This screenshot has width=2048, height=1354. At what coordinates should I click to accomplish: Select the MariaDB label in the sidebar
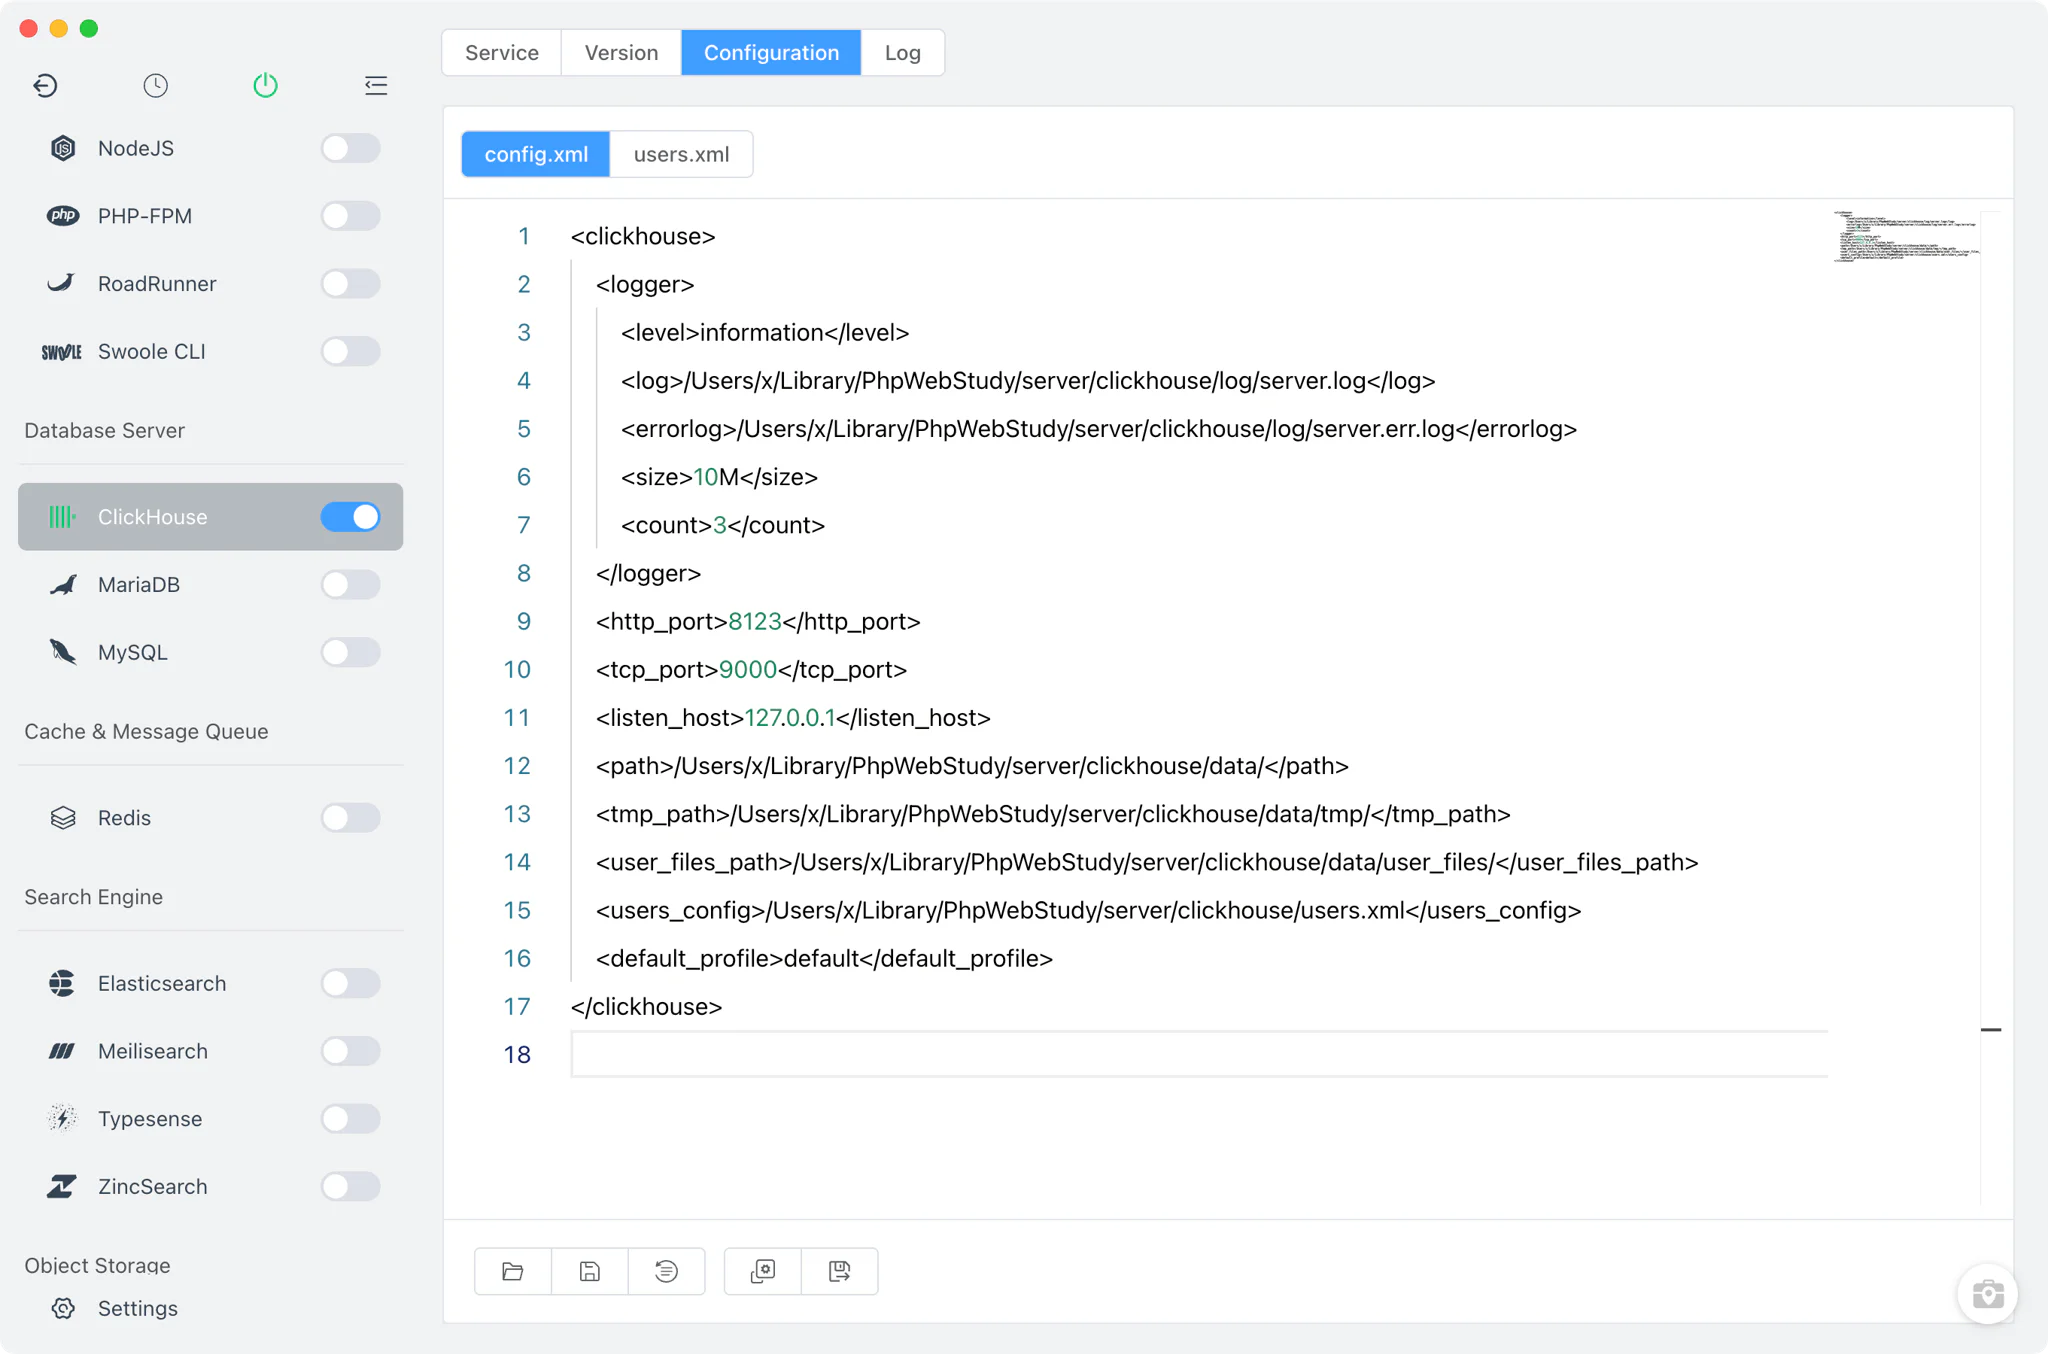(139, 585)
